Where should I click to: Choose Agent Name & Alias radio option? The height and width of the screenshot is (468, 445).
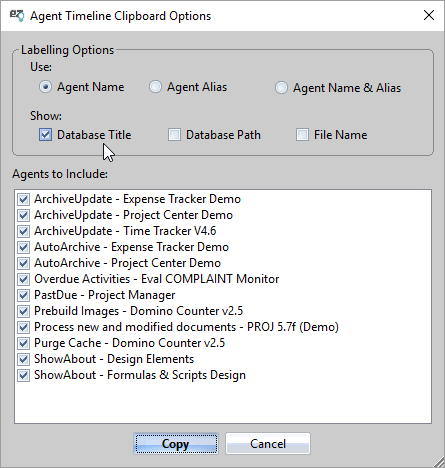click(x=281, y=88)
